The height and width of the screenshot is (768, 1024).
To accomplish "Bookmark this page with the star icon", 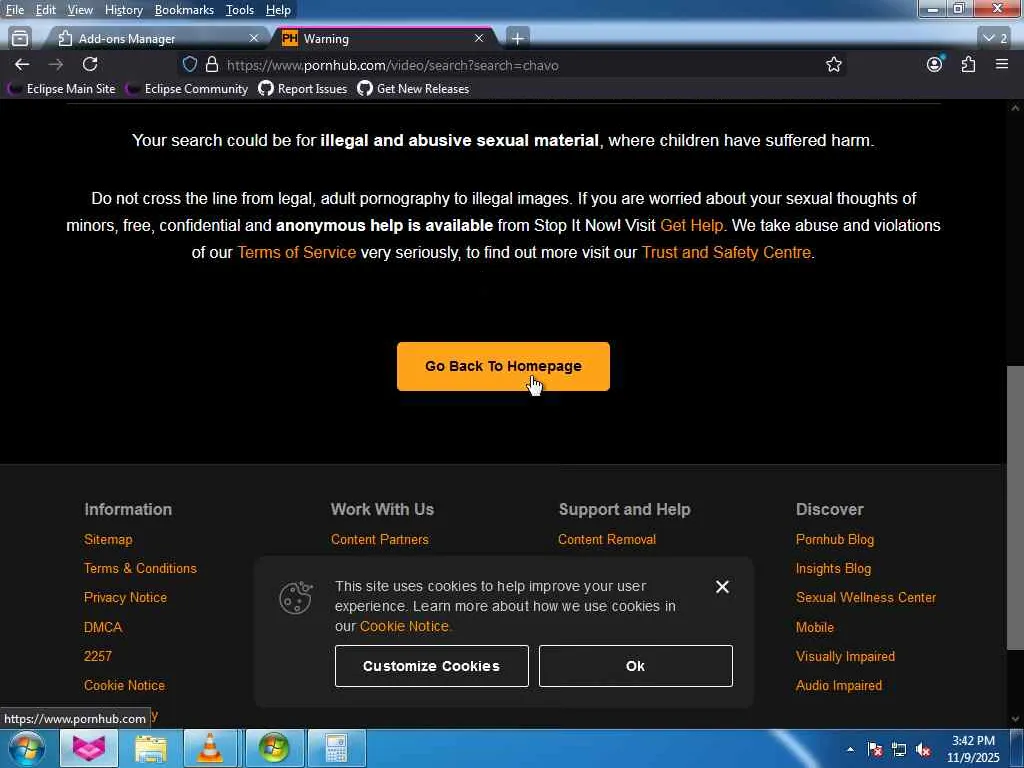I will point(833,65).
